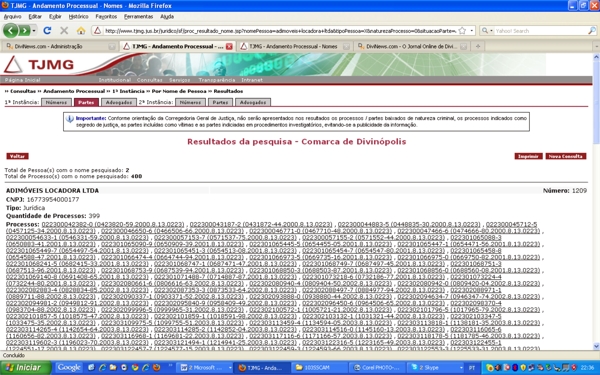This screenshot has height=375, width=600.
Task: Open the Home page icon
Action: coord(81,31)
